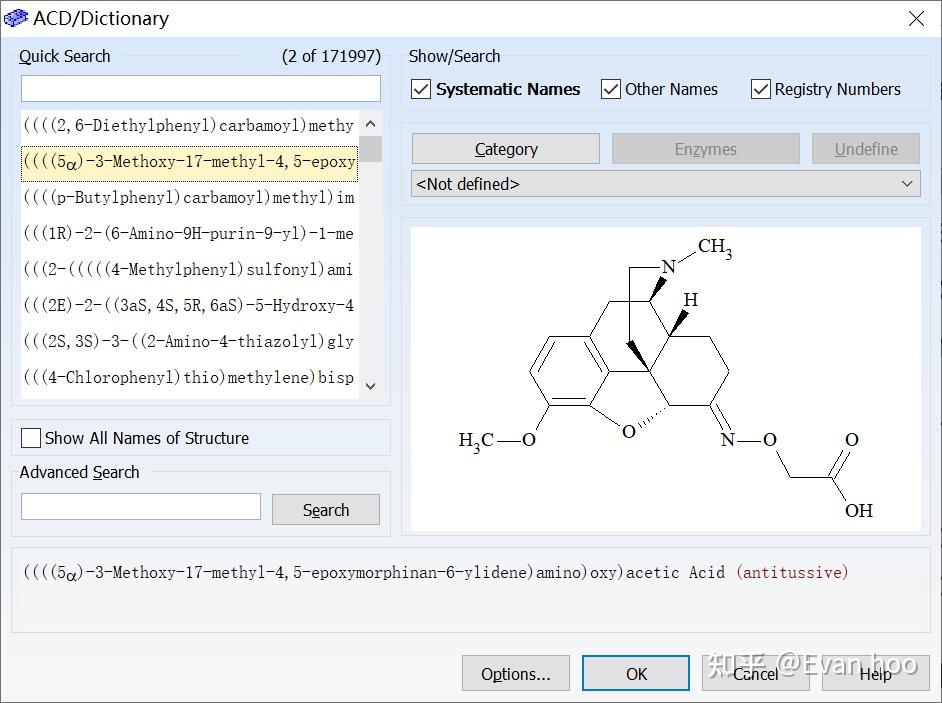Viewport: 942px width, 703px height.
Task: Click the list scrollbar thumb
Action: point(370,149)
